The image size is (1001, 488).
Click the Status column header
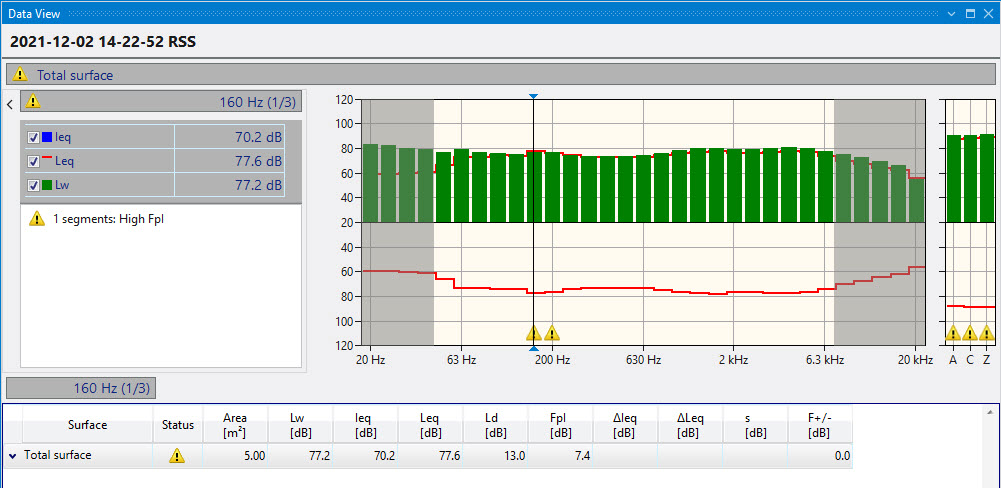(x=177, y=425)
